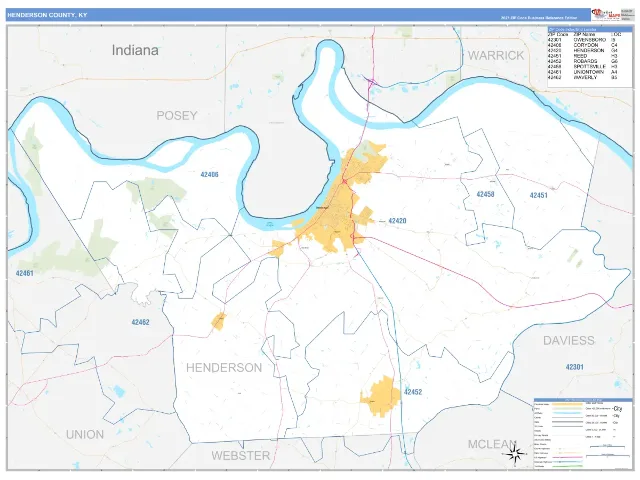The height and width of the screenshot is (480, 640).
Task: Click the "Indiana" state label
Action: click(135, 51)
